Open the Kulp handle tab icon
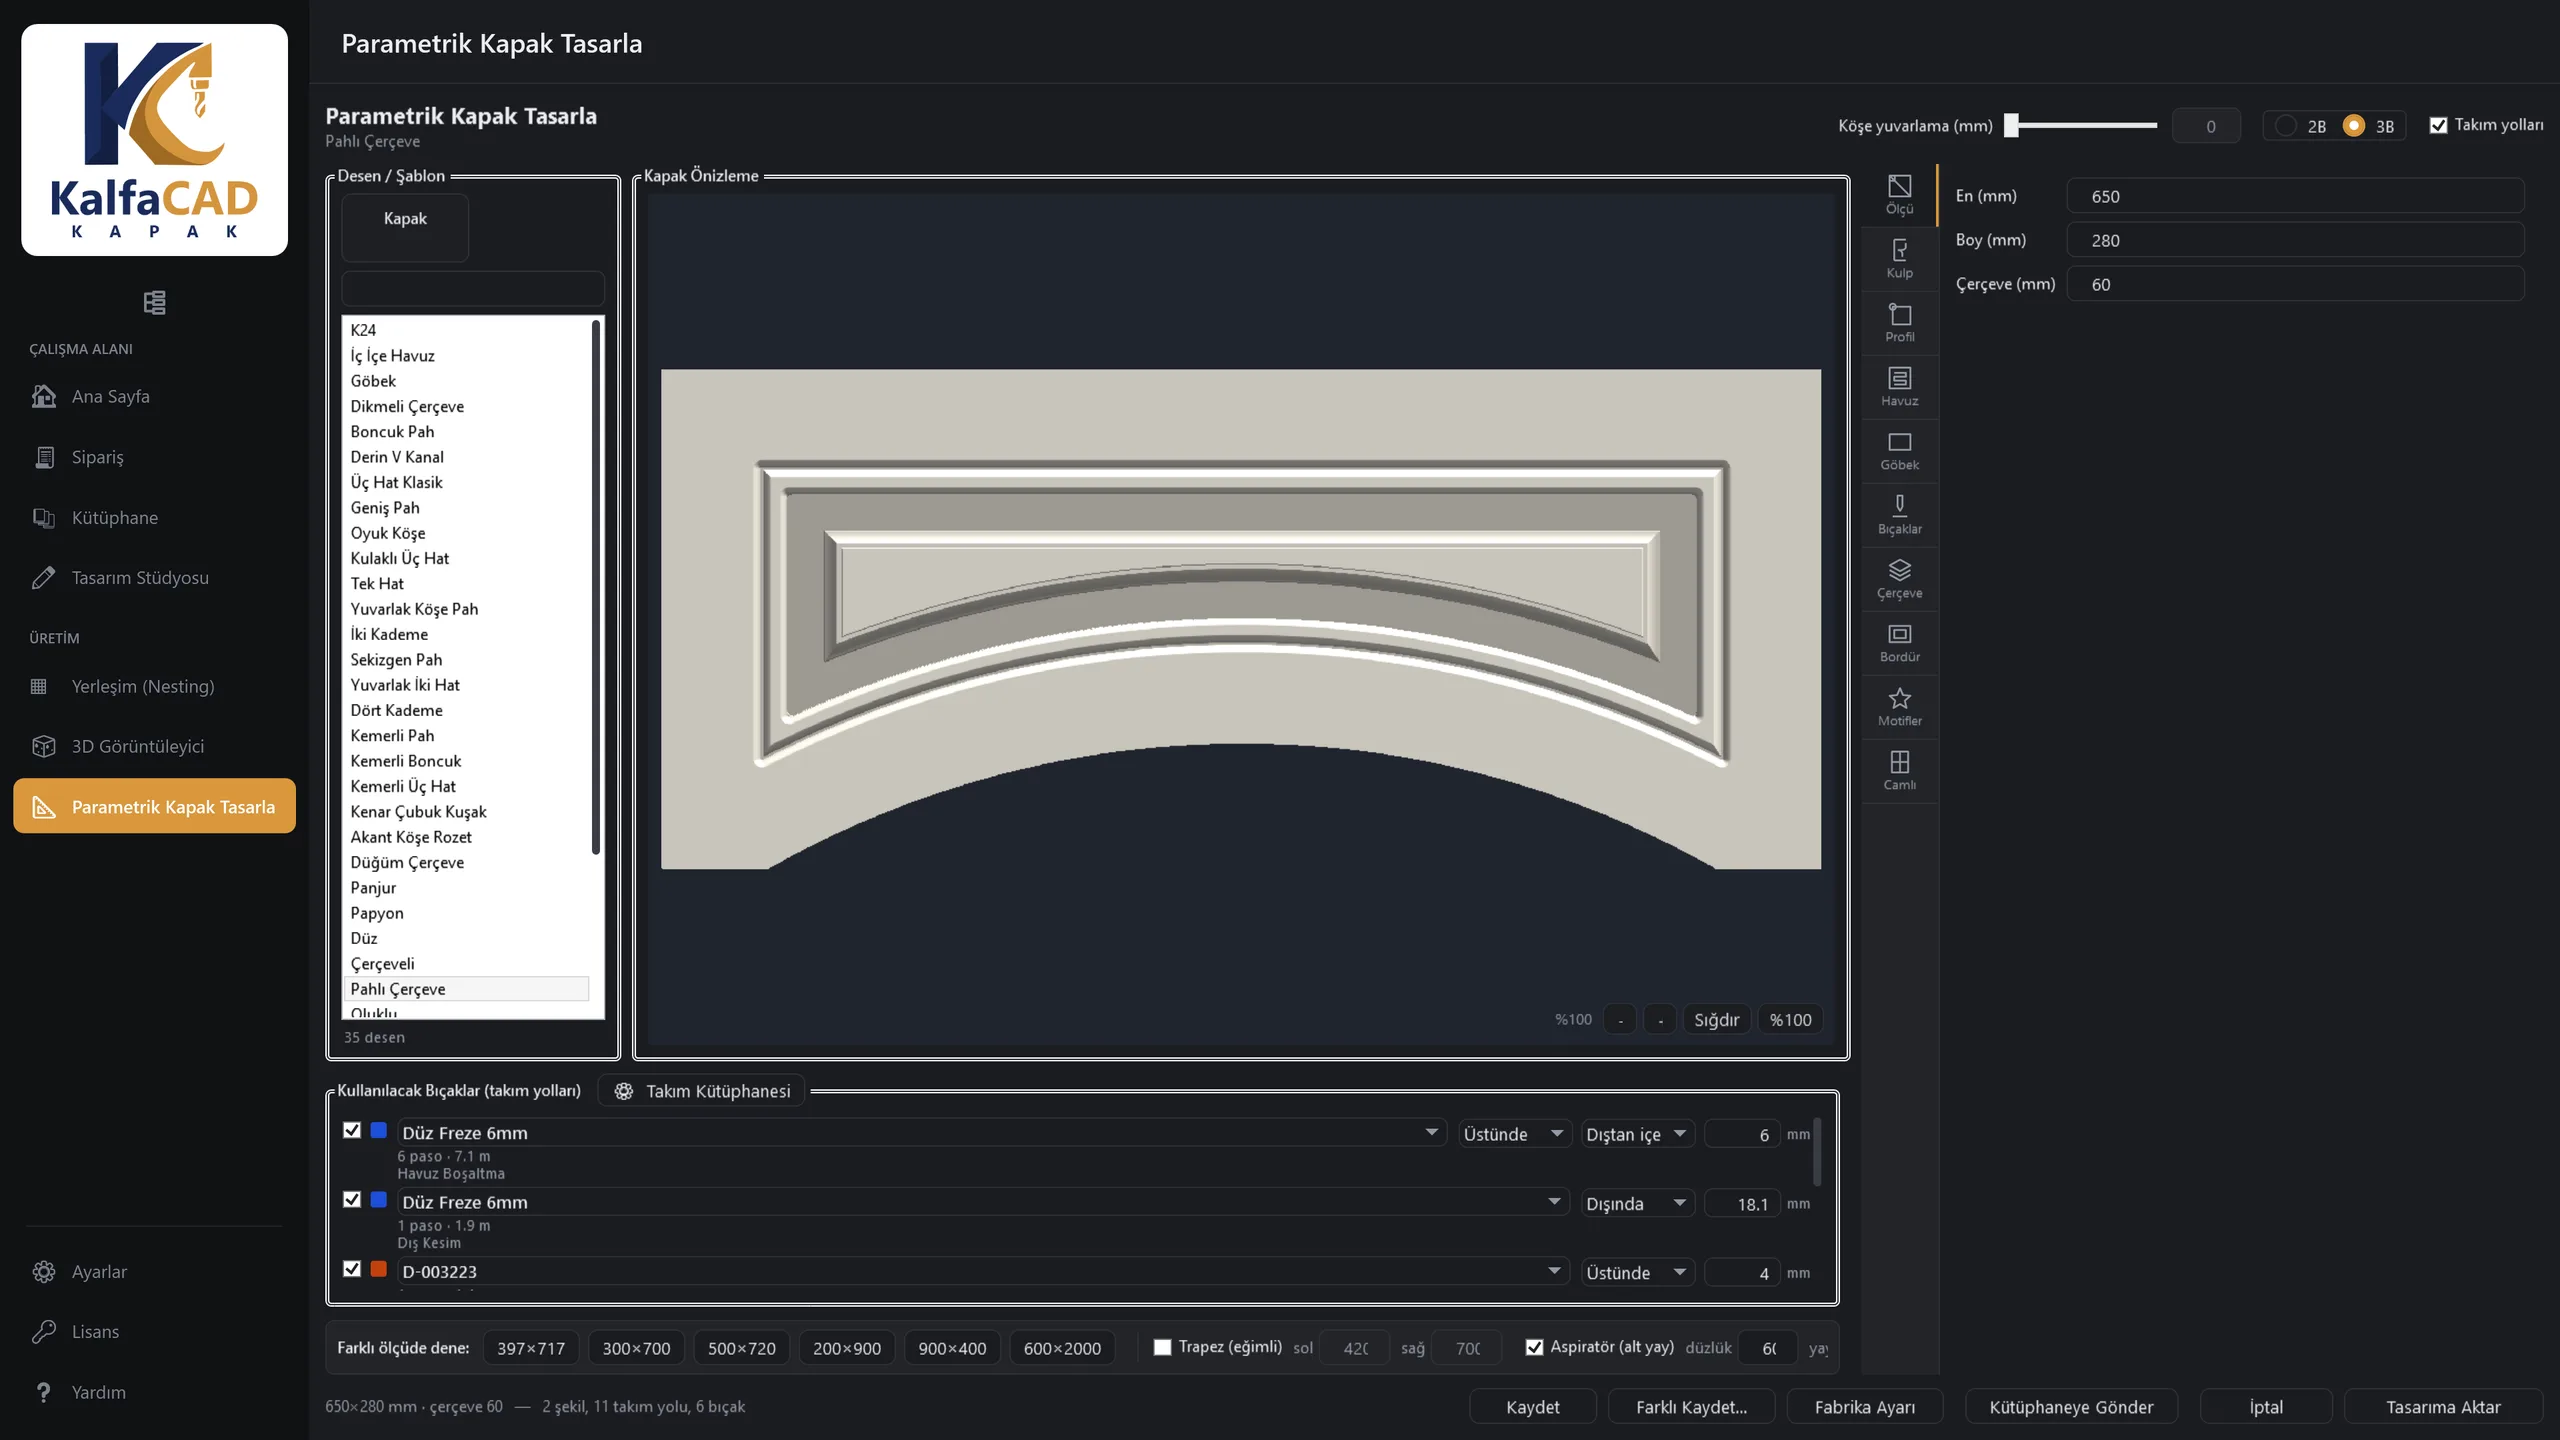 (x=1899, y=259)
